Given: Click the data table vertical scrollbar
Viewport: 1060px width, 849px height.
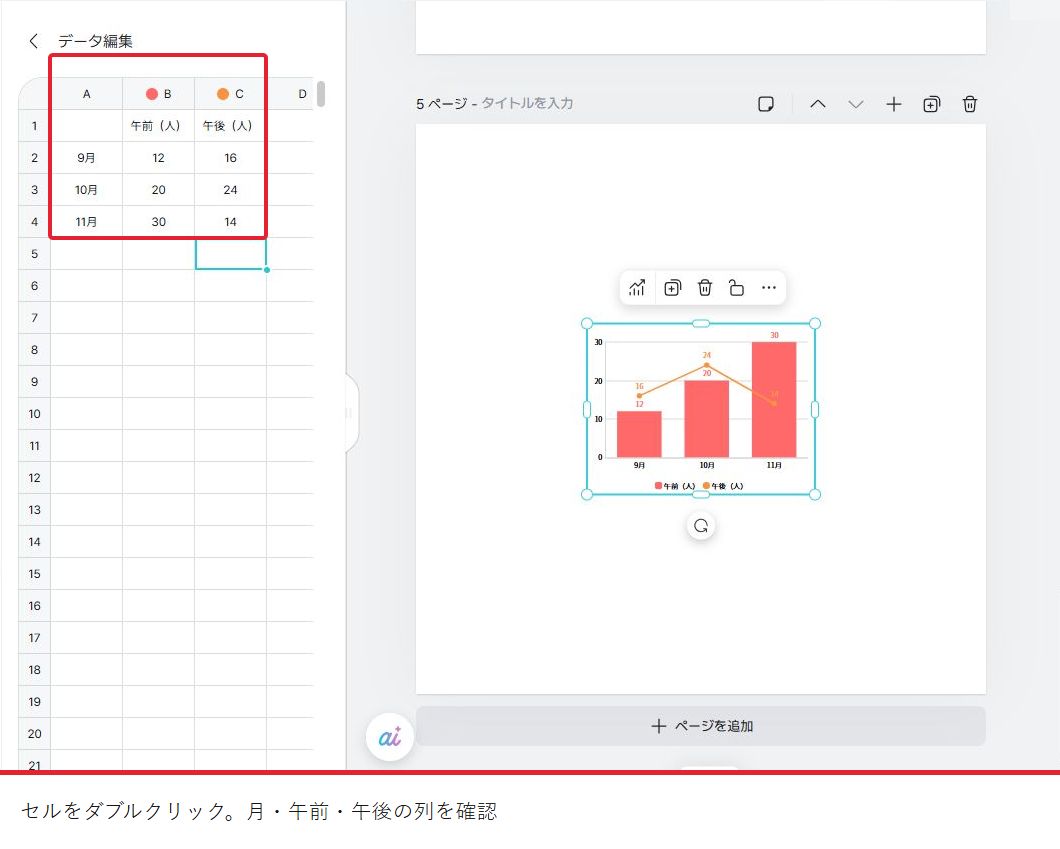Looking at the screenshot, I should tap(321, 94).
